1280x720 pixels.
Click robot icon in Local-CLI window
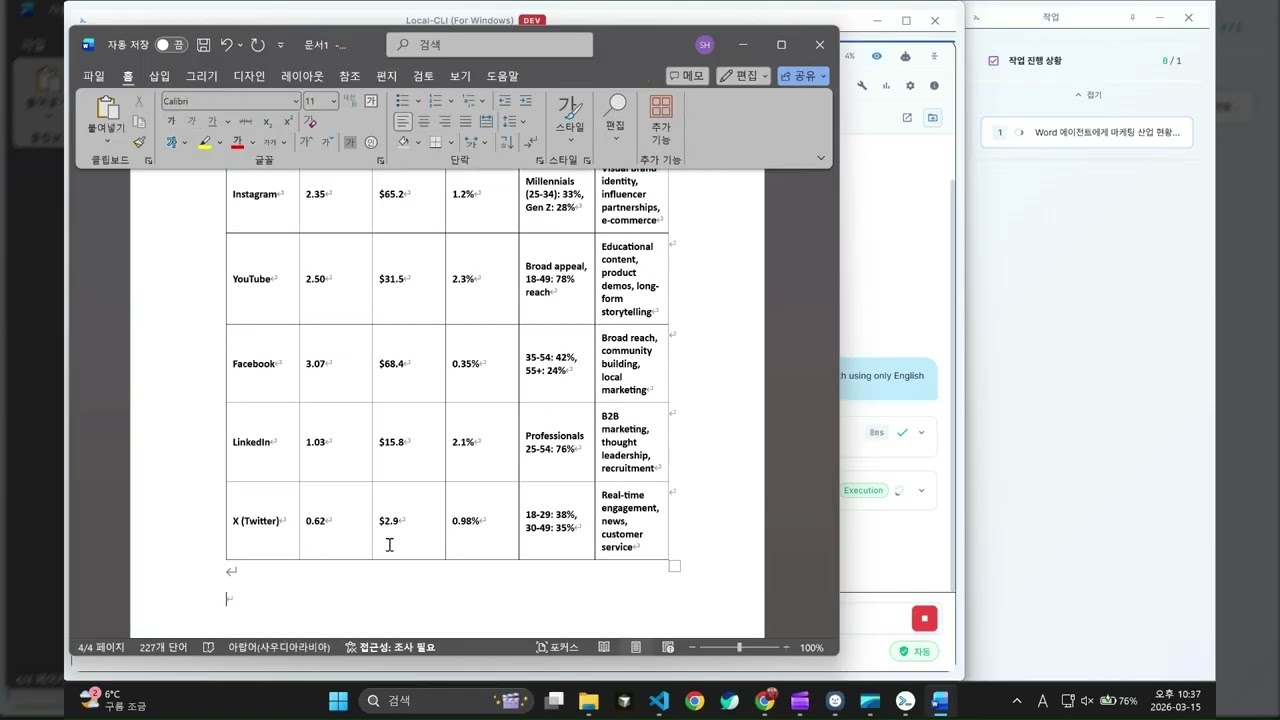click(x=905, y=56)
